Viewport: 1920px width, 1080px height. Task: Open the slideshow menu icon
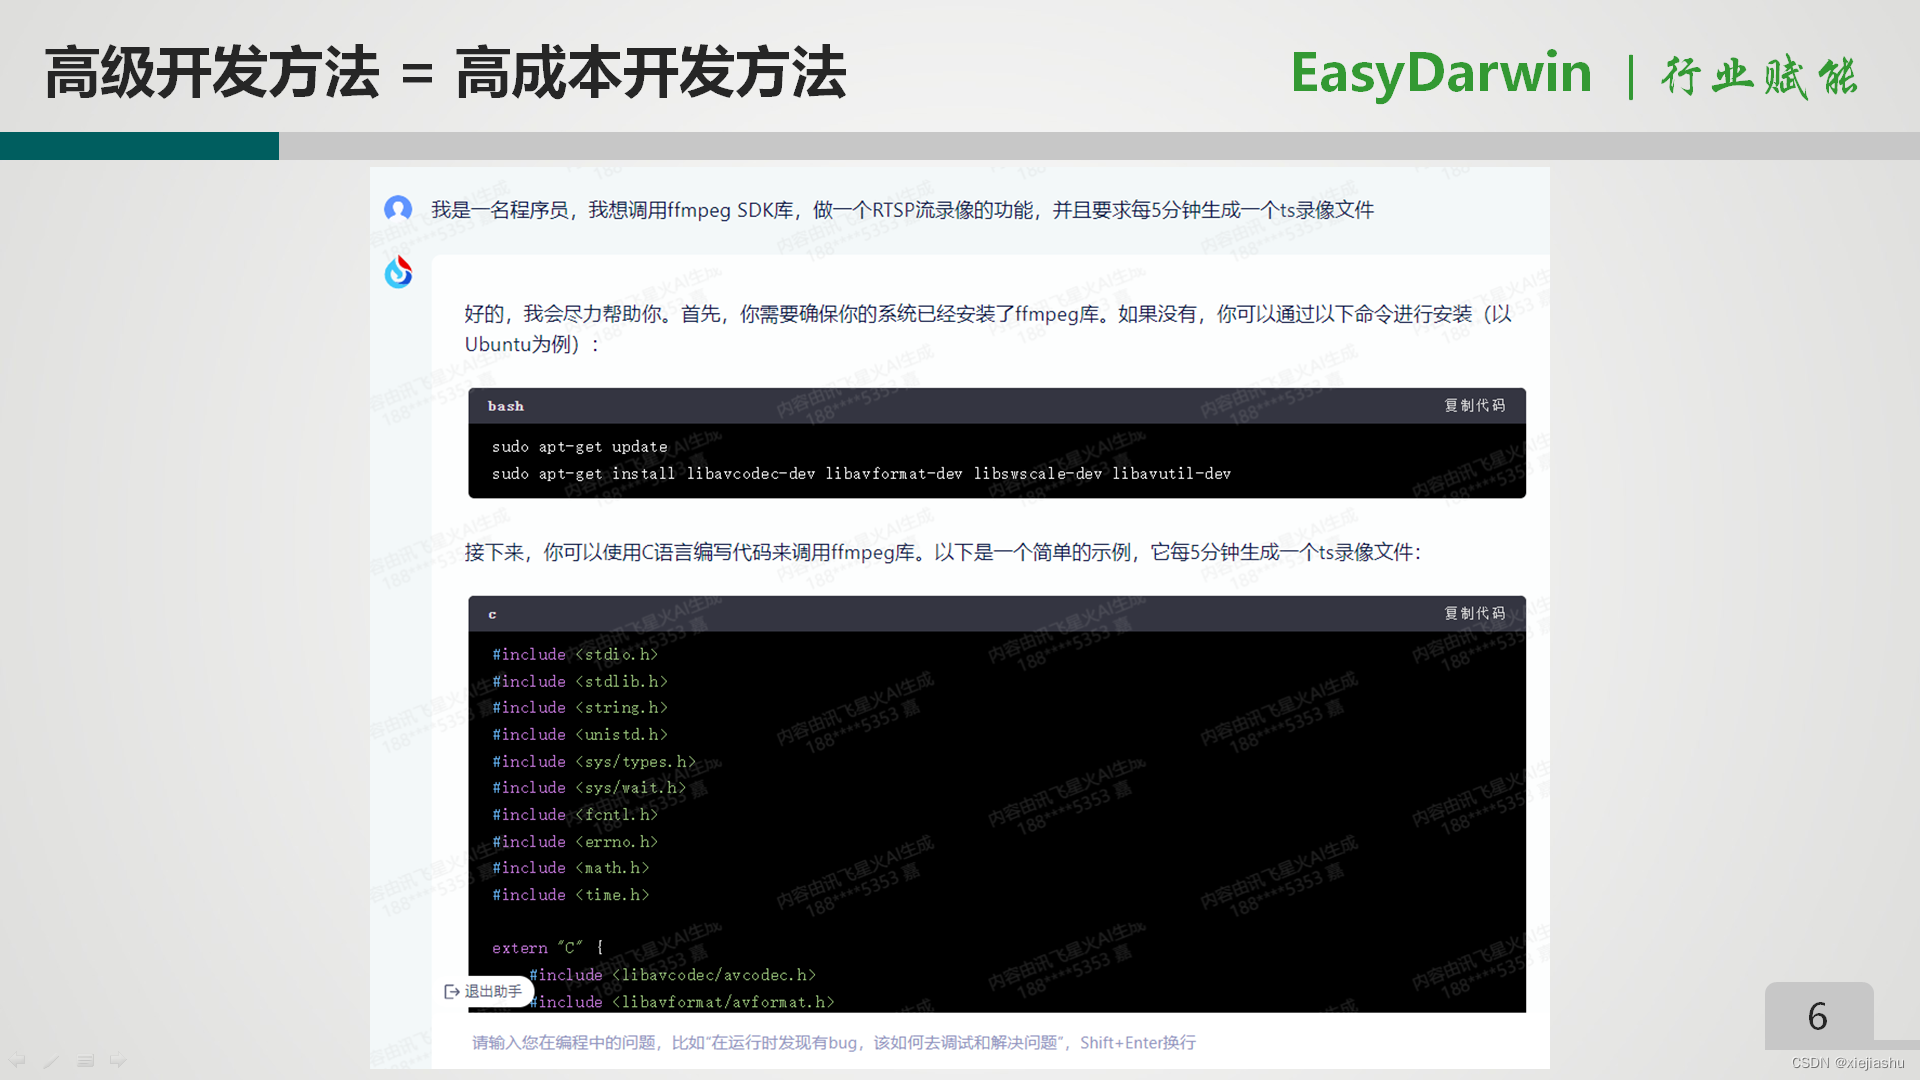click(x=86, y=1060)
